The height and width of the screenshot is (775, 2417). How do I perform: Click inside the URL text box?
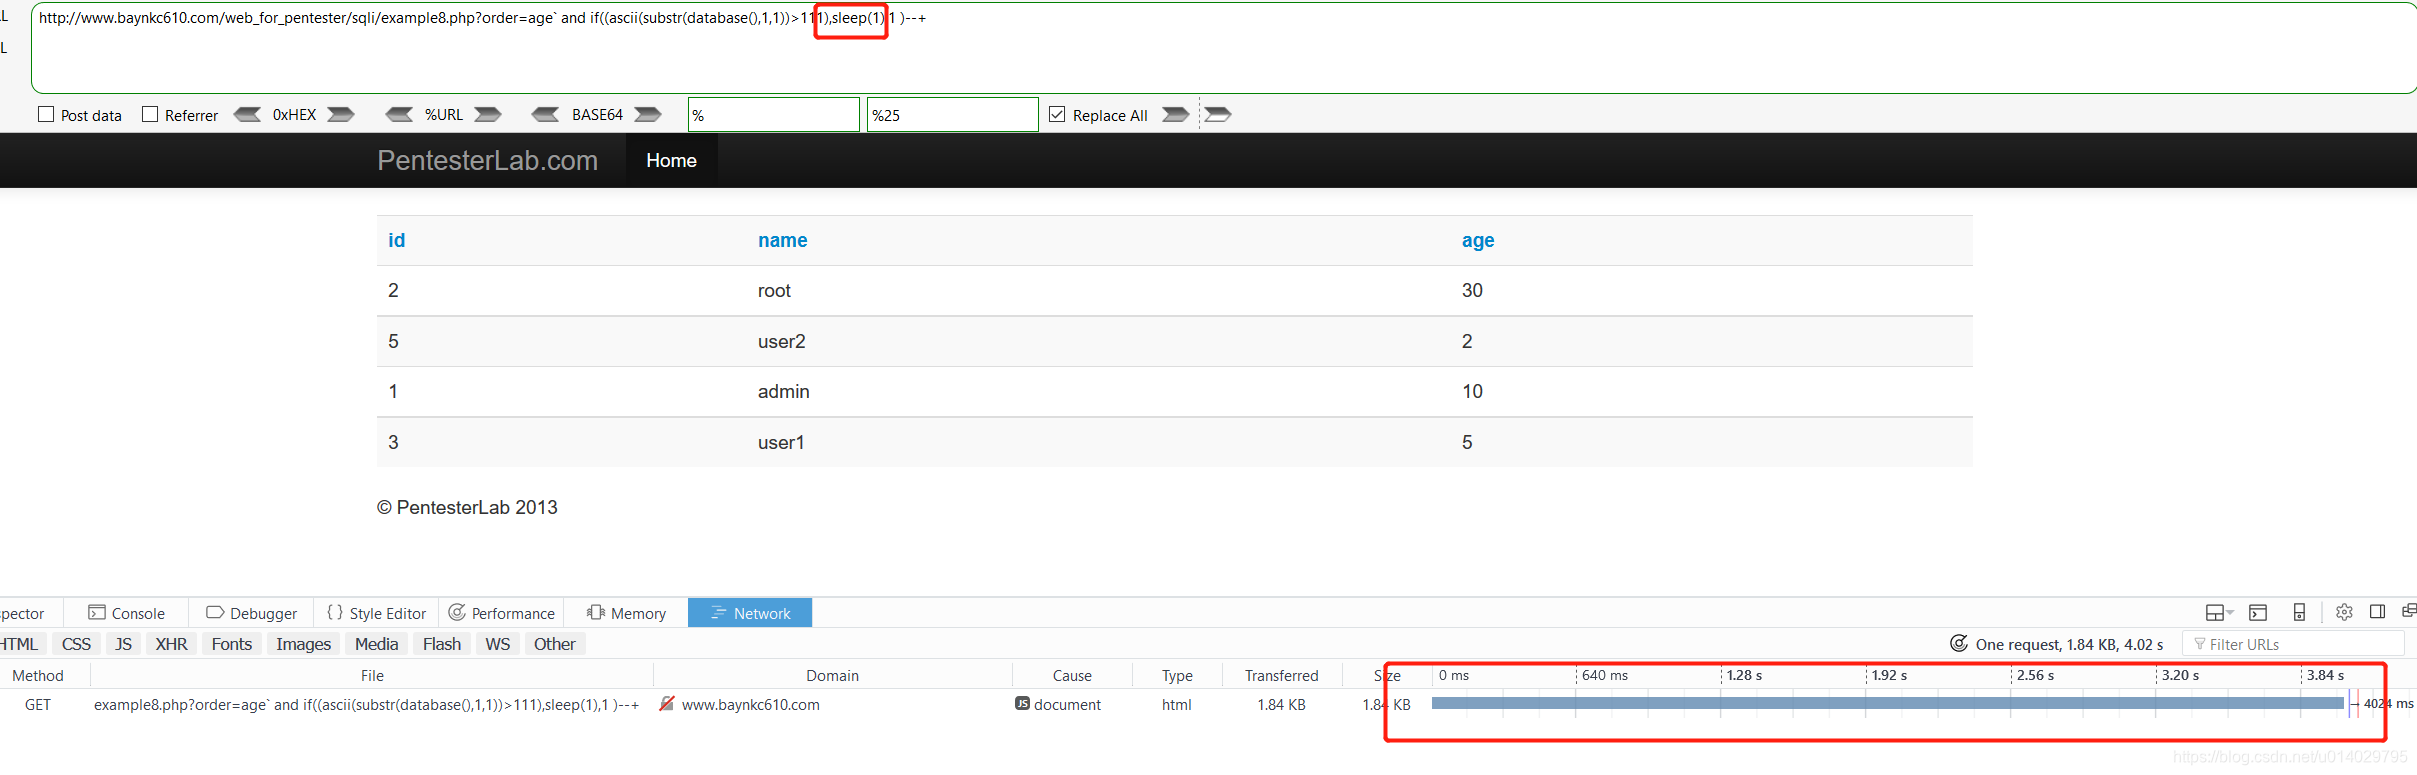(x=1224, y=48)
